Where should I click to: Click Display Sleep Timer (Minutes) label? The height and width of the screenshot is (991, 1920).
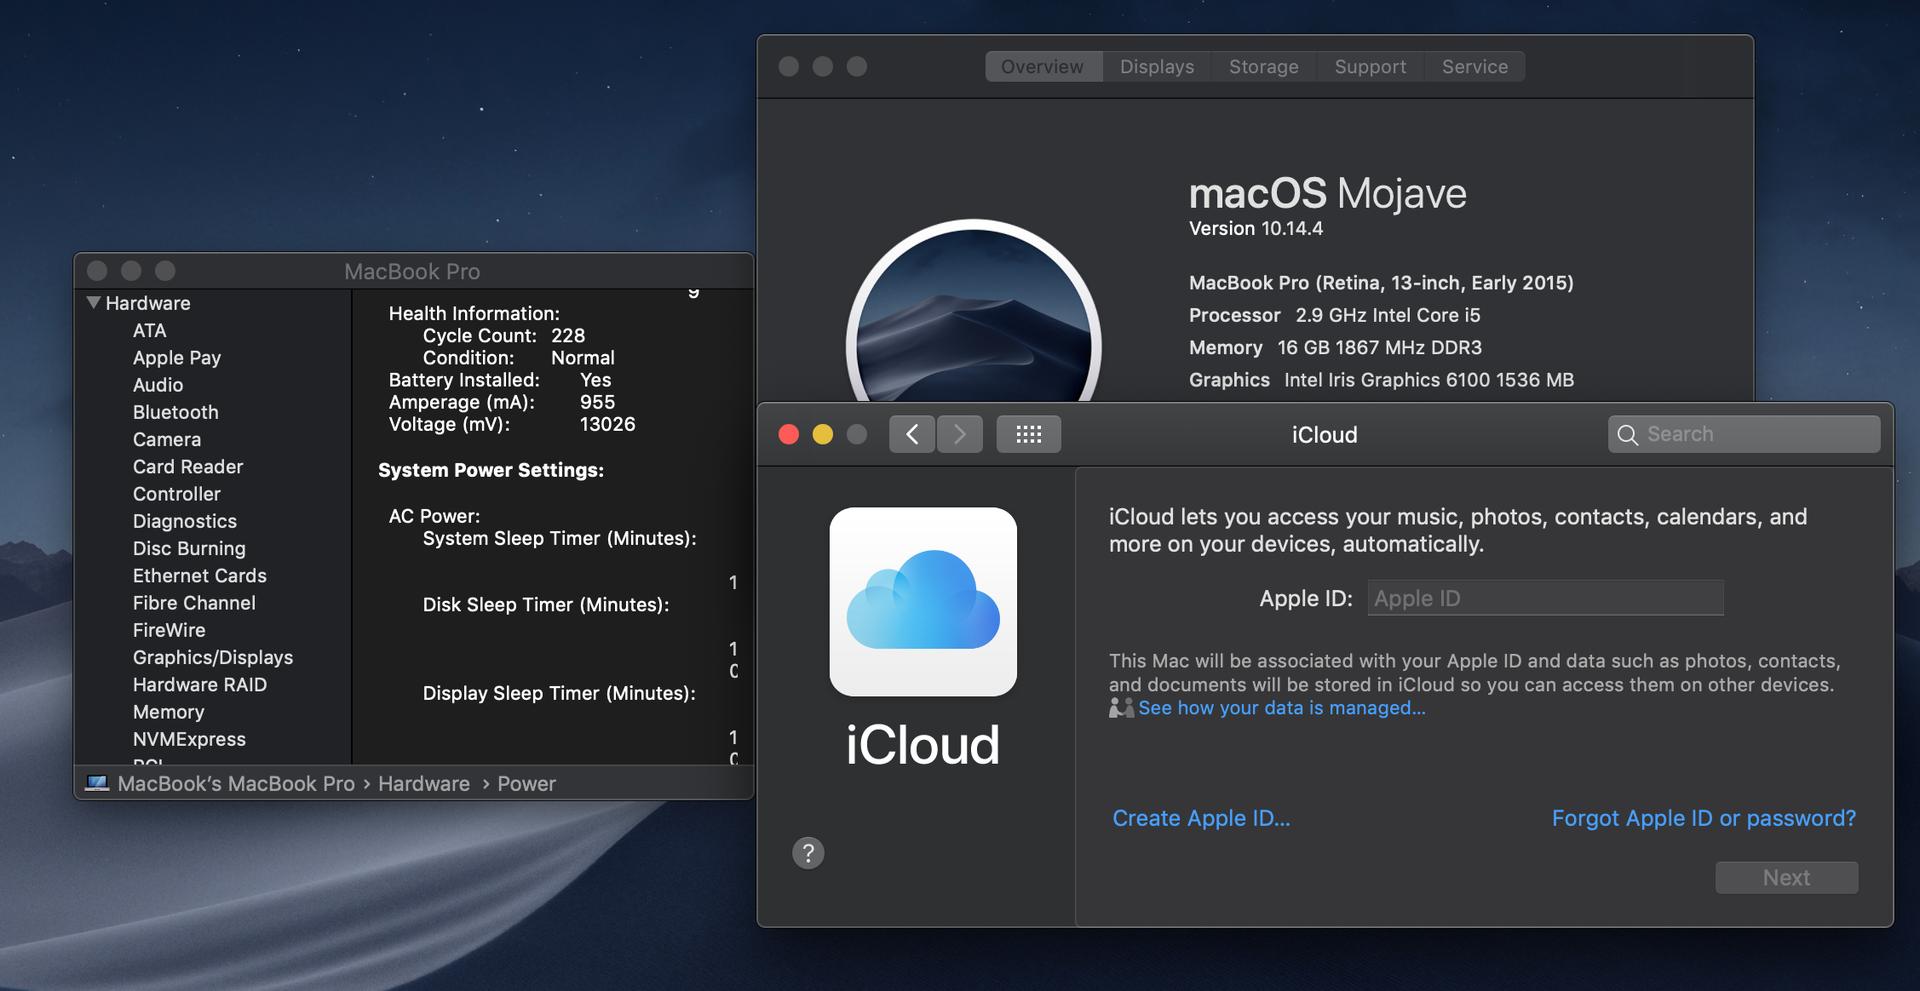click(x=559, y=693)
